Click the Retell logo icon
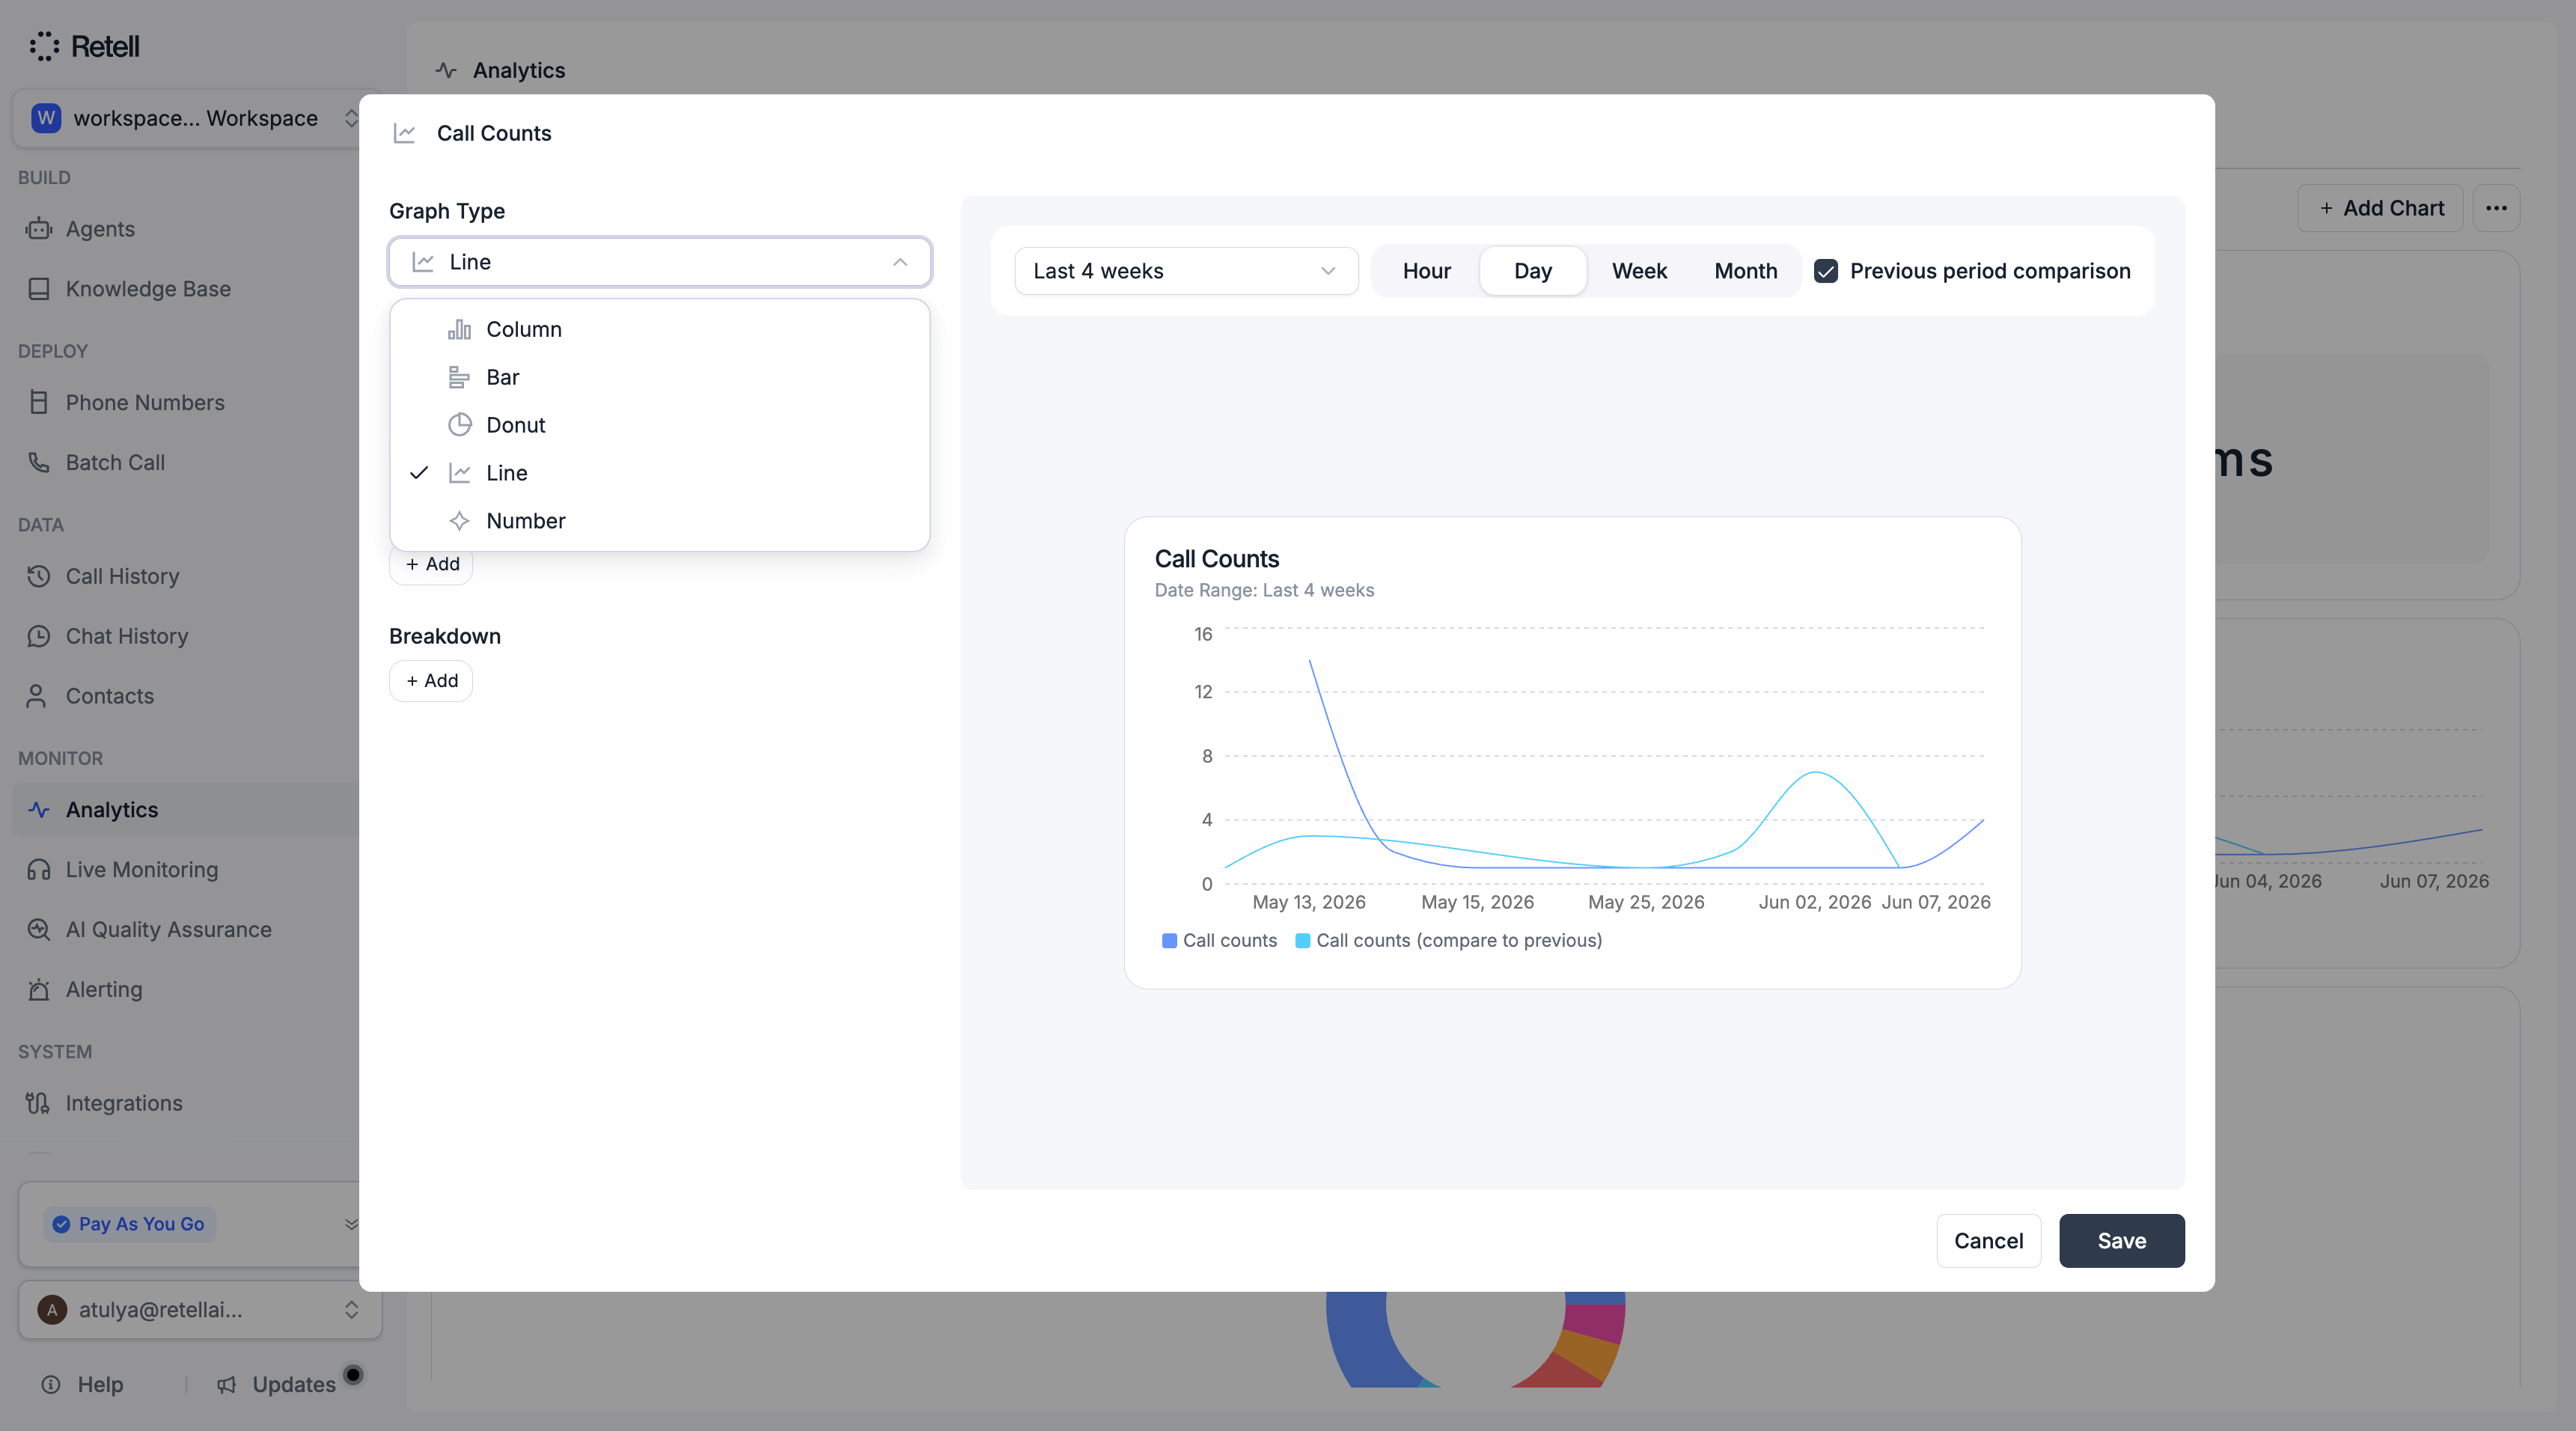Image resolution: width=2576 pixels, height=1431 pixels. [x=44, y=46]
